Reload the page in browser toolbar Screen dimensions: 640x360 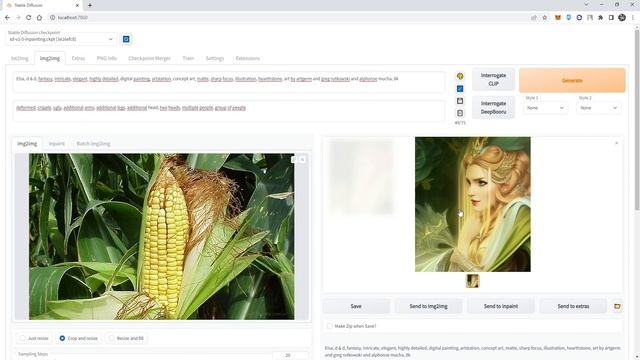(x=29, y=18)
